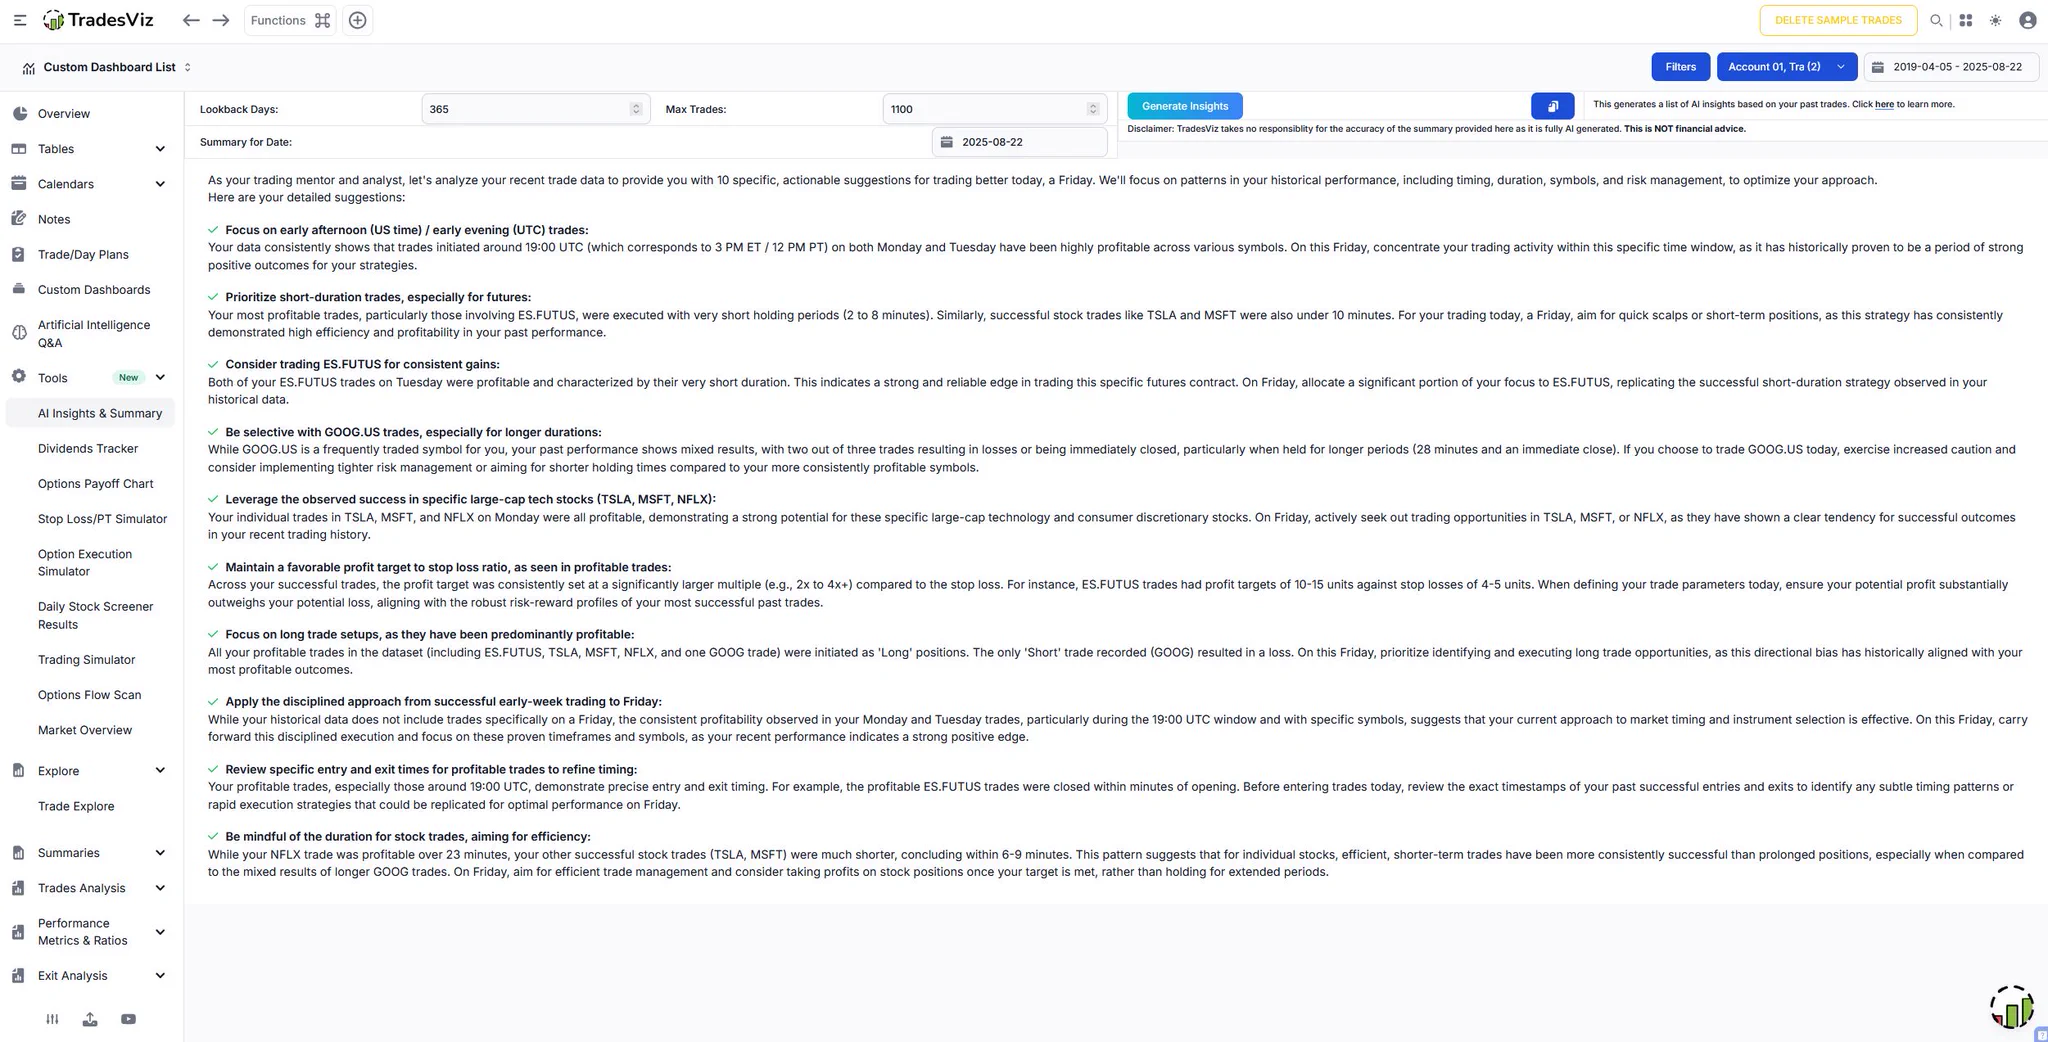Expand the Summaries section chevron
Viewport: 2048px width, 1042px height.
point(160,853)
